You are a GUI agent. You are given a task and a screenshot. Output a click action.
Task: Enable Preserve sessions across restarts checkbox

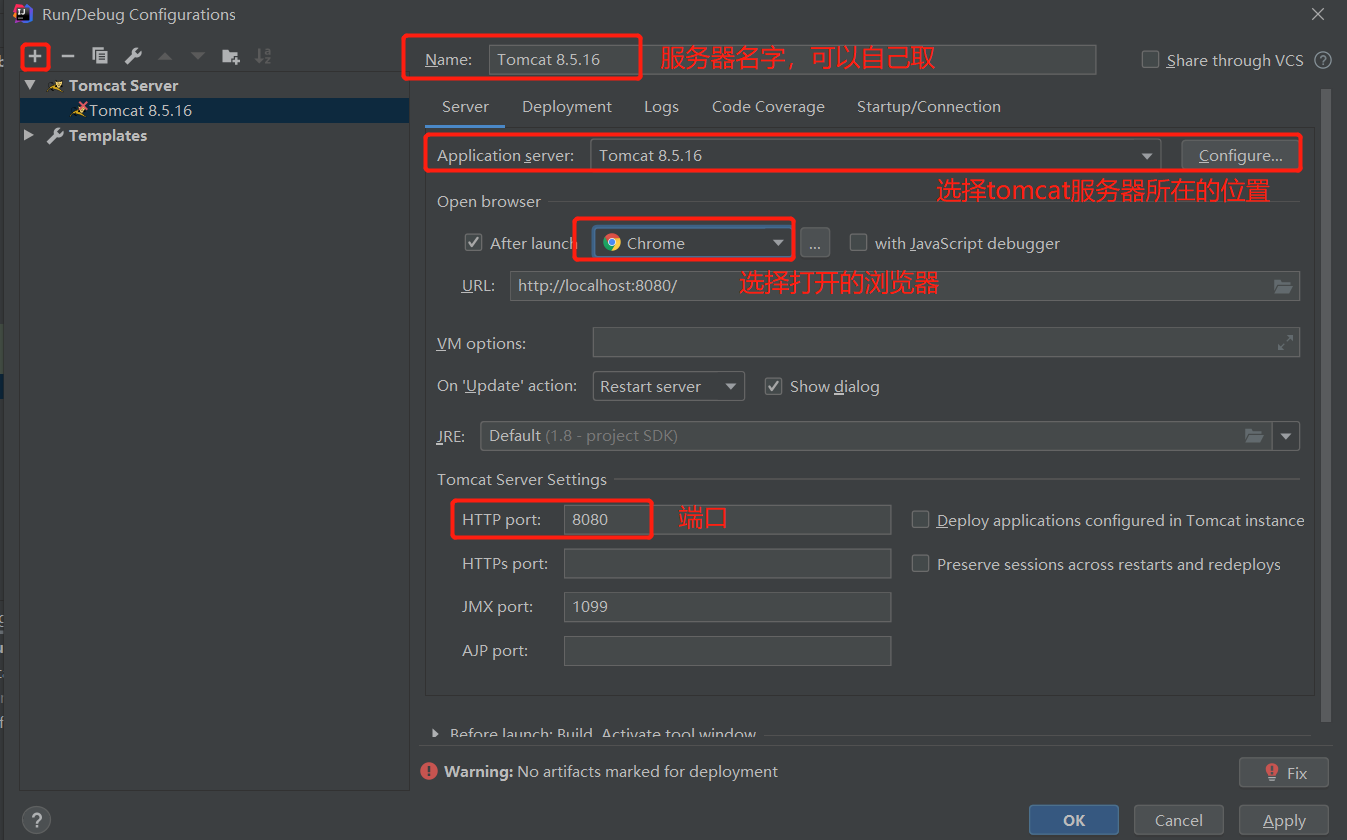[x=920, y=564]
